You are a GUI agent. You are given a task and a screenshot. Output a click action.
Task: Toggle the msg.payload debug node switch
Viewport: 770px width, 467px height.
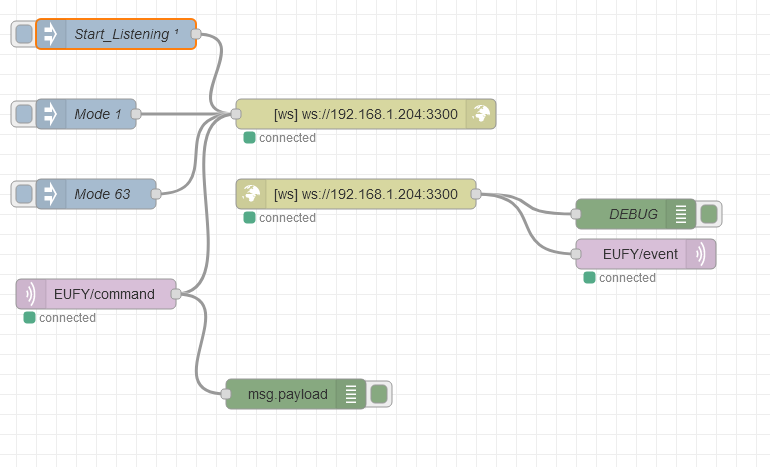[379, 394]
